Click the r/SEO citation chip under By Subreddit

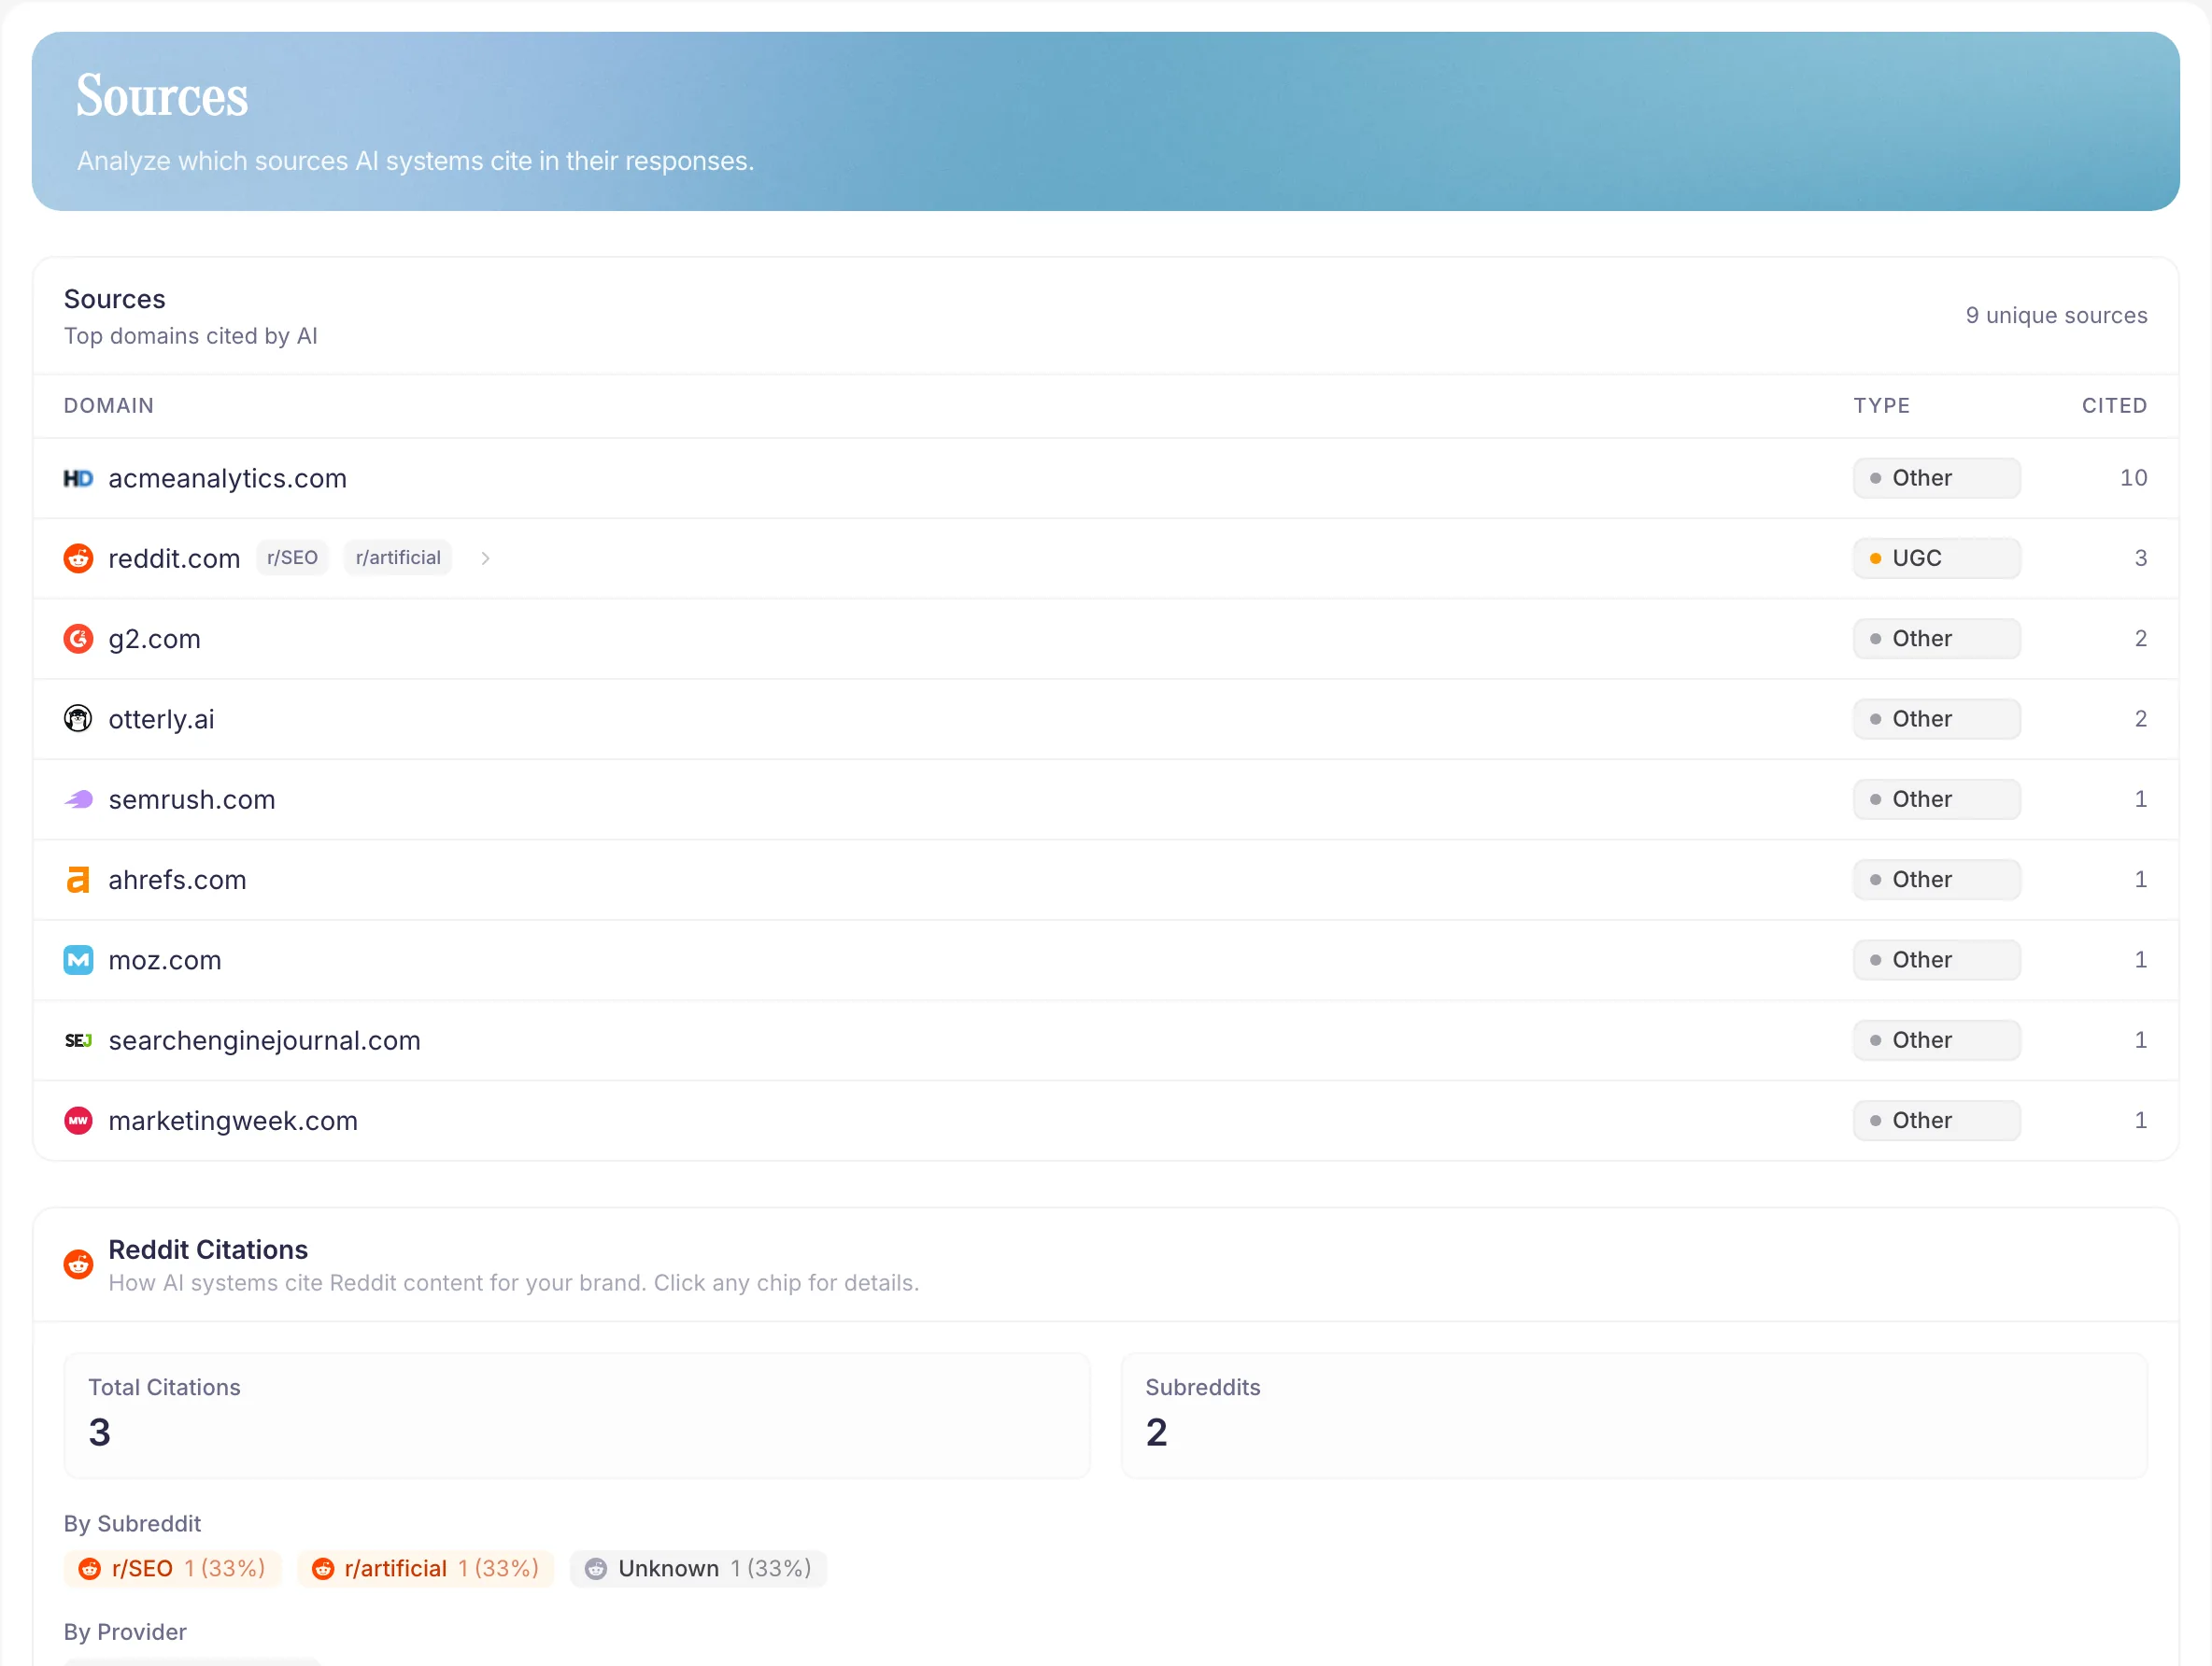172,1568
